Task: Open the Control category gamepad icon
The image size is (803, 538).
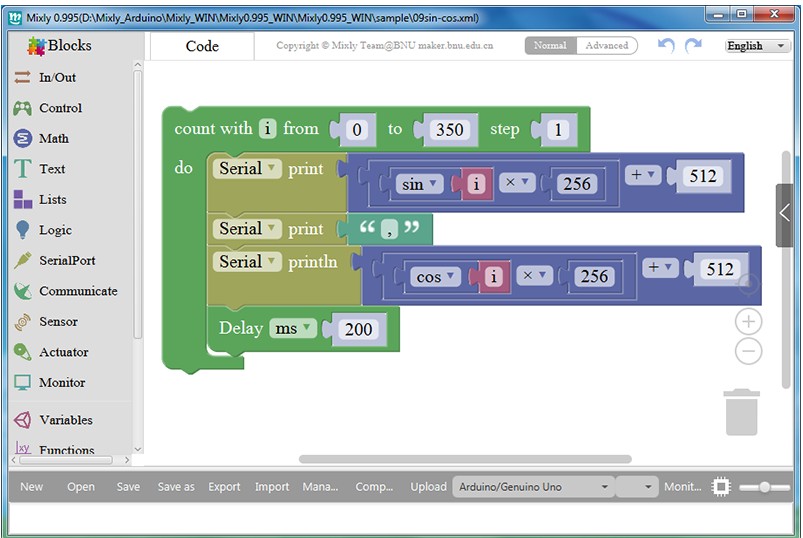Action: point(22,108)
